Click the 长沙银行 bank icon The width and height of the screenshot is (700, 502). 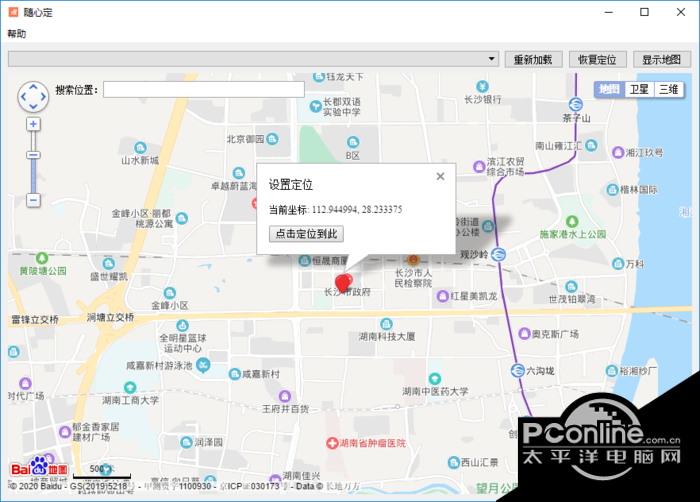482,86
